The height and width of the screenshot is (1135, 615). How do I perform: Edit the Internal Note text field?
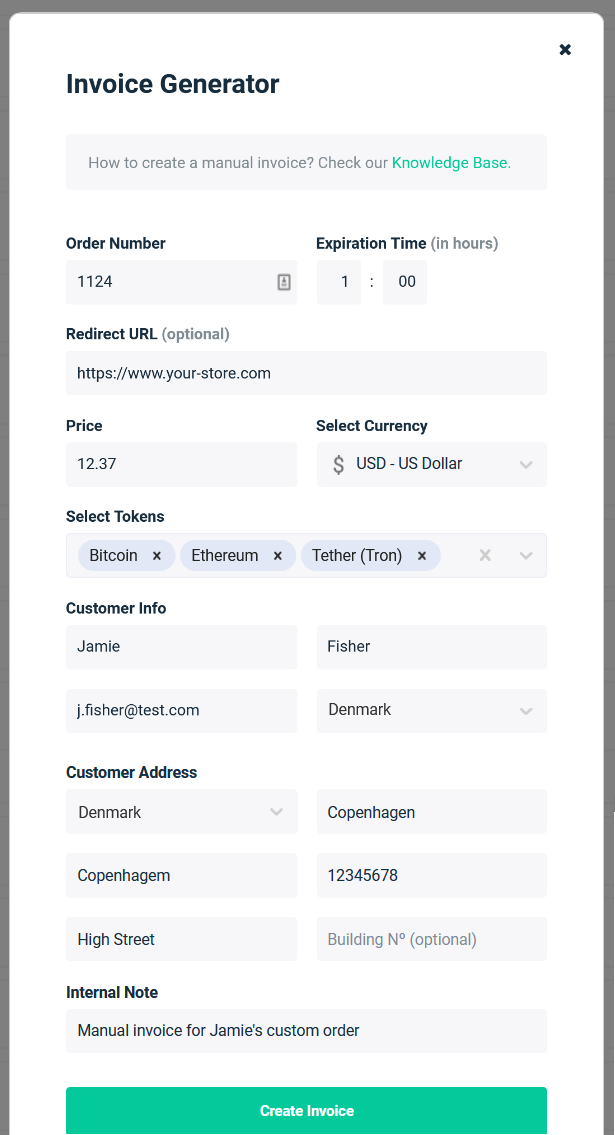306,1030
